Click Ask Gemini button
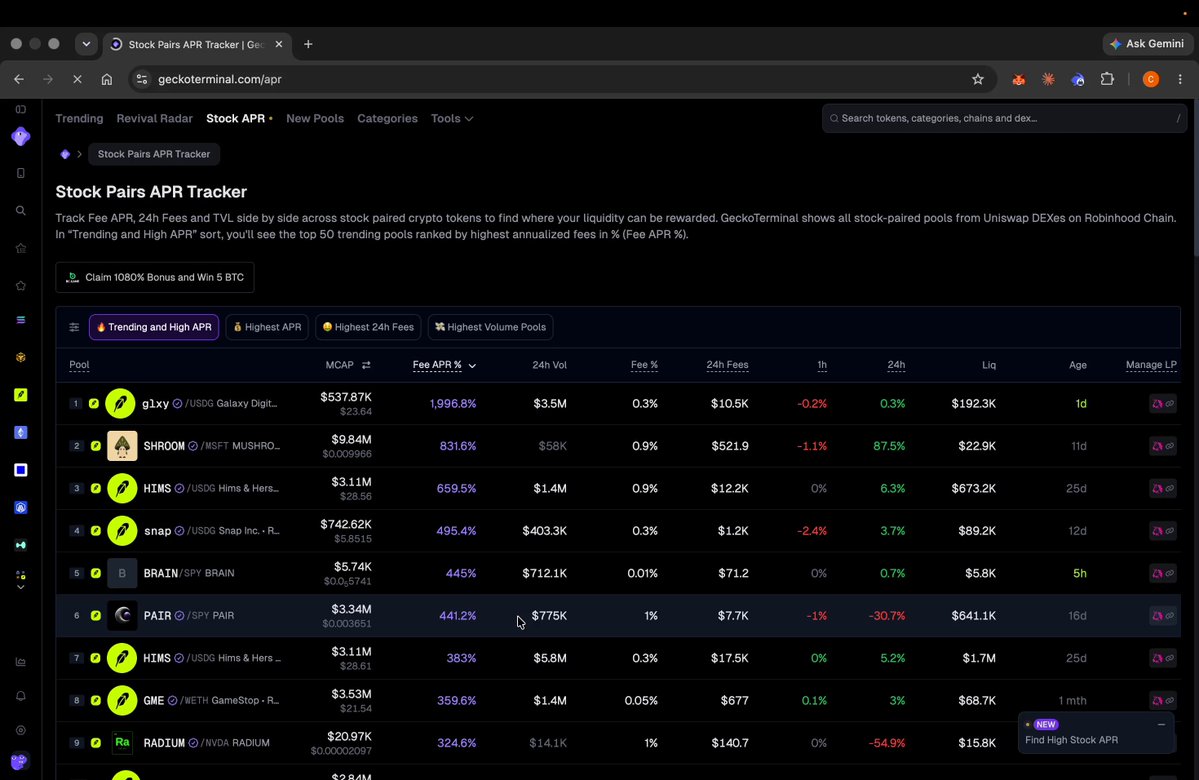The height and width of the screenshot is (780, 1199). click(1147, 44)
